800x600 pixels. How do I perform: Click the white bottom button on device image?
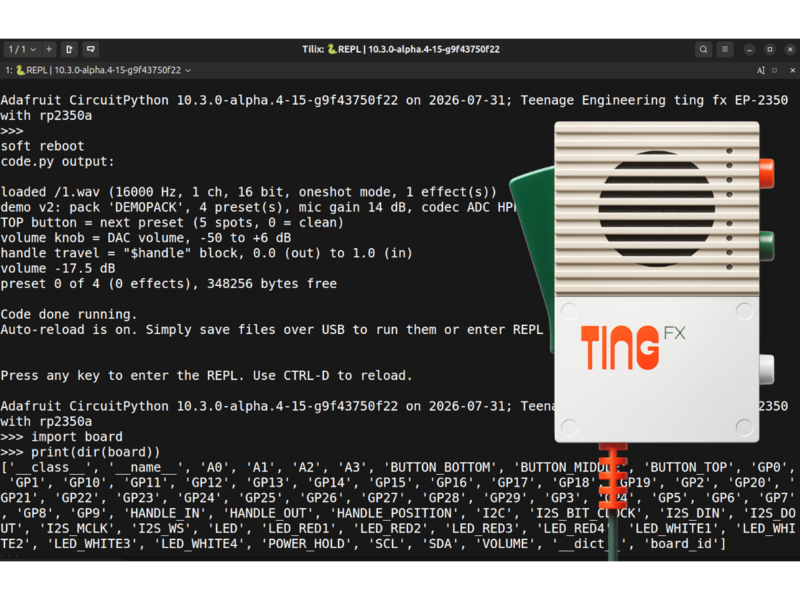[766, 369]
